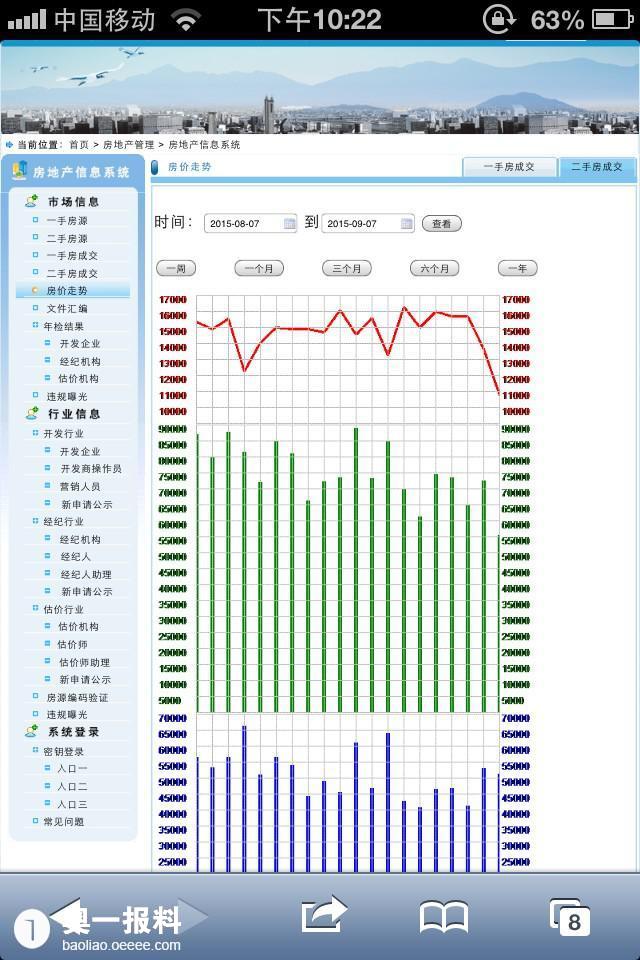The height and width of the screenshot is (960, 640).
Task: Open 入口二 login entry
Action: (72, 786)
